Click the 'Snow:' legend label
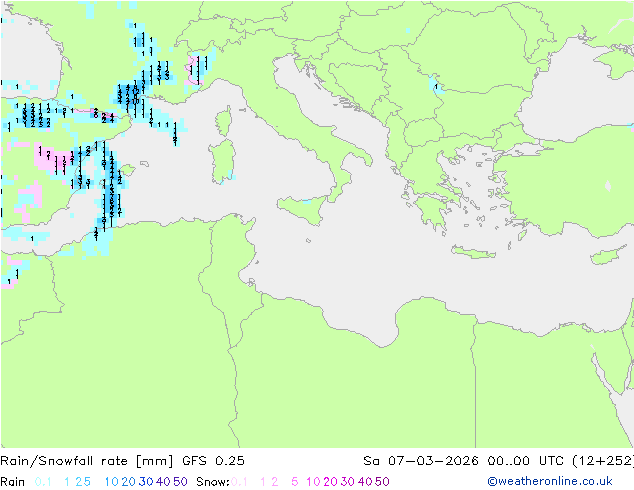 (x=213, y=482)
